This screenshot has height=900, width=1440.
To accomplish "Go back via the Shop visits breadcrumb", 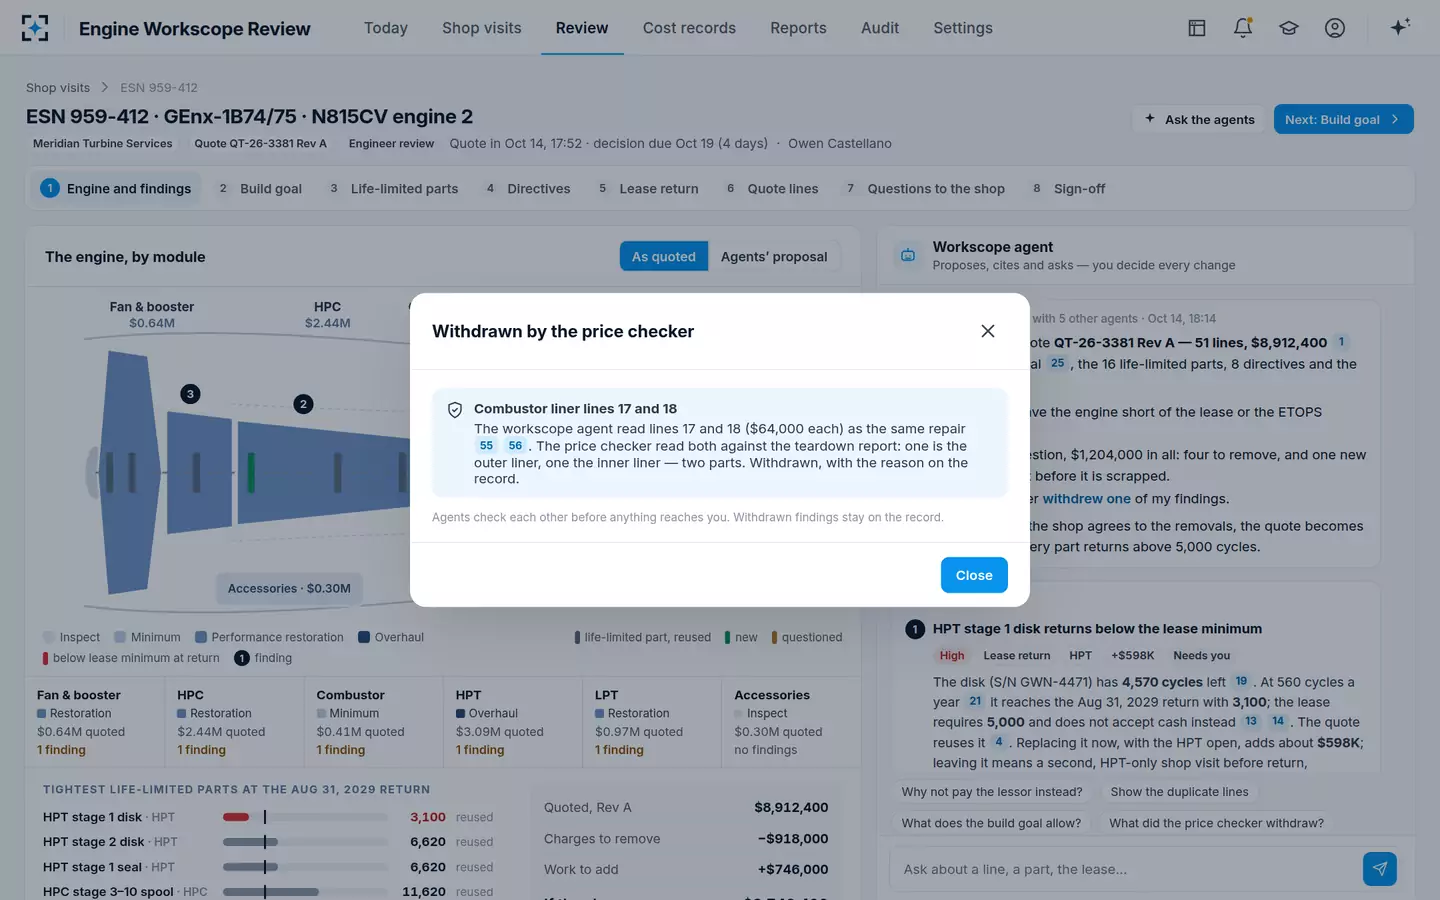I will pyautogui.click(x=58, y=88).
